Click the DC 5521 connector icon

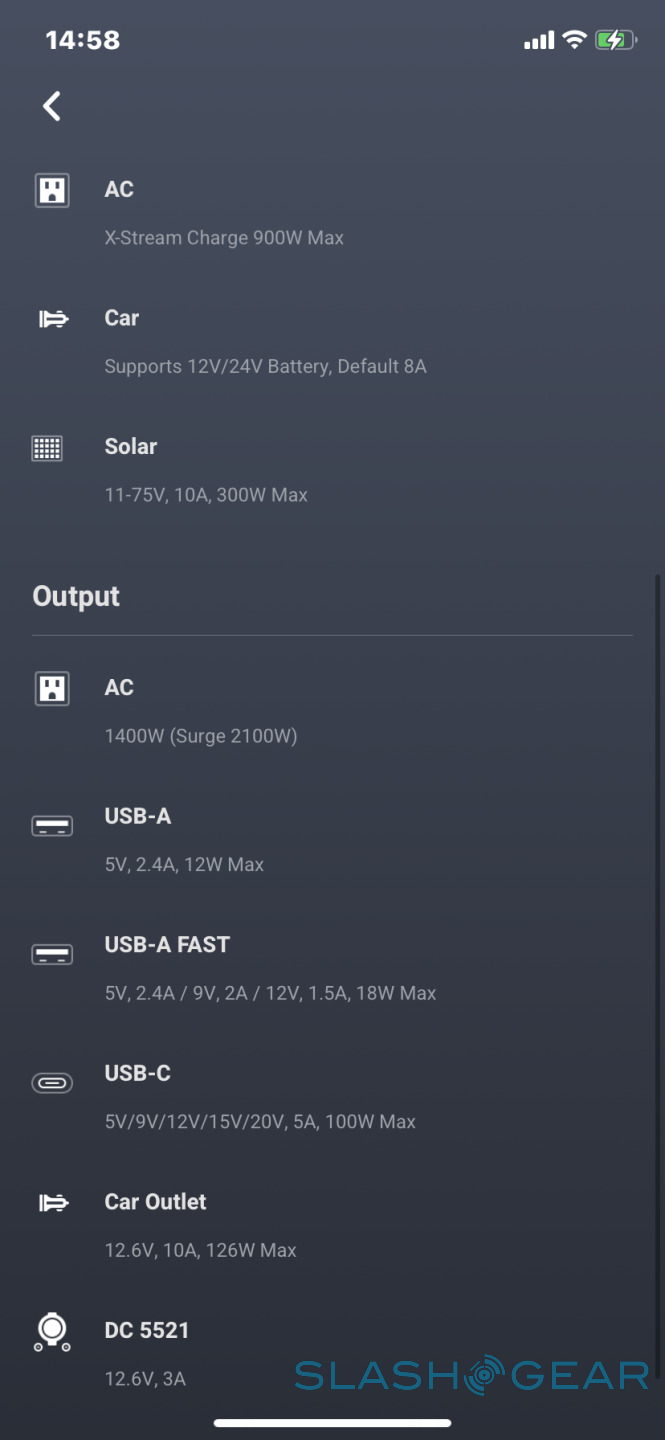[52, 1333]
